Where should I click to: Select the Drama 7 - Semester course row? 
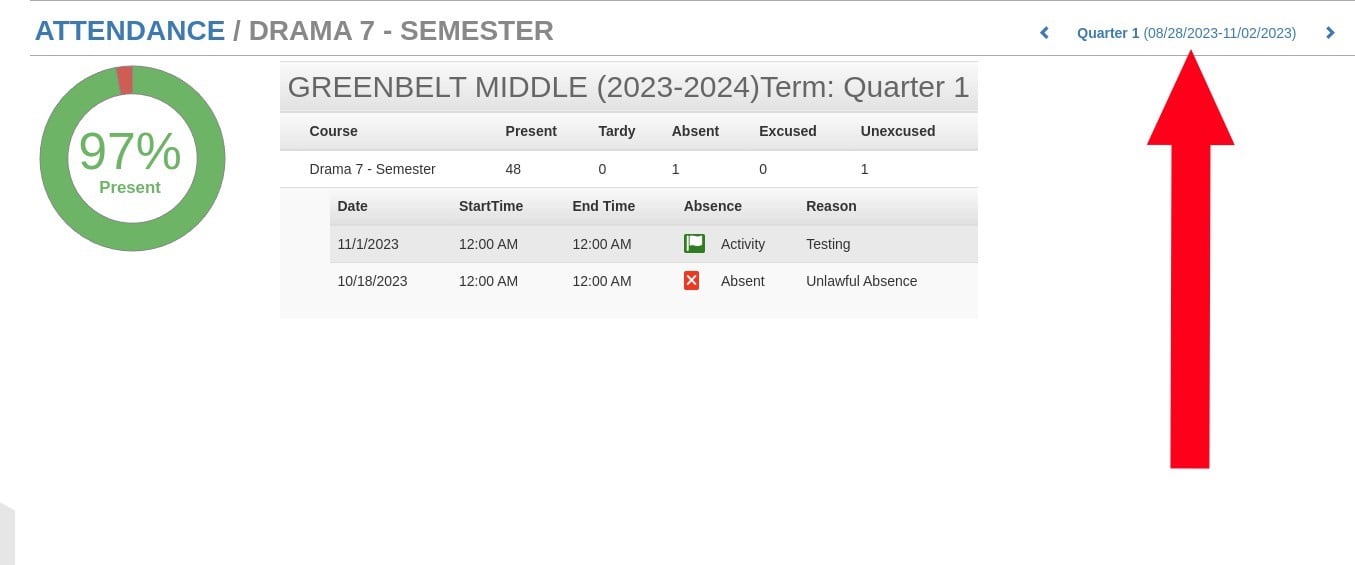[372, 169]
